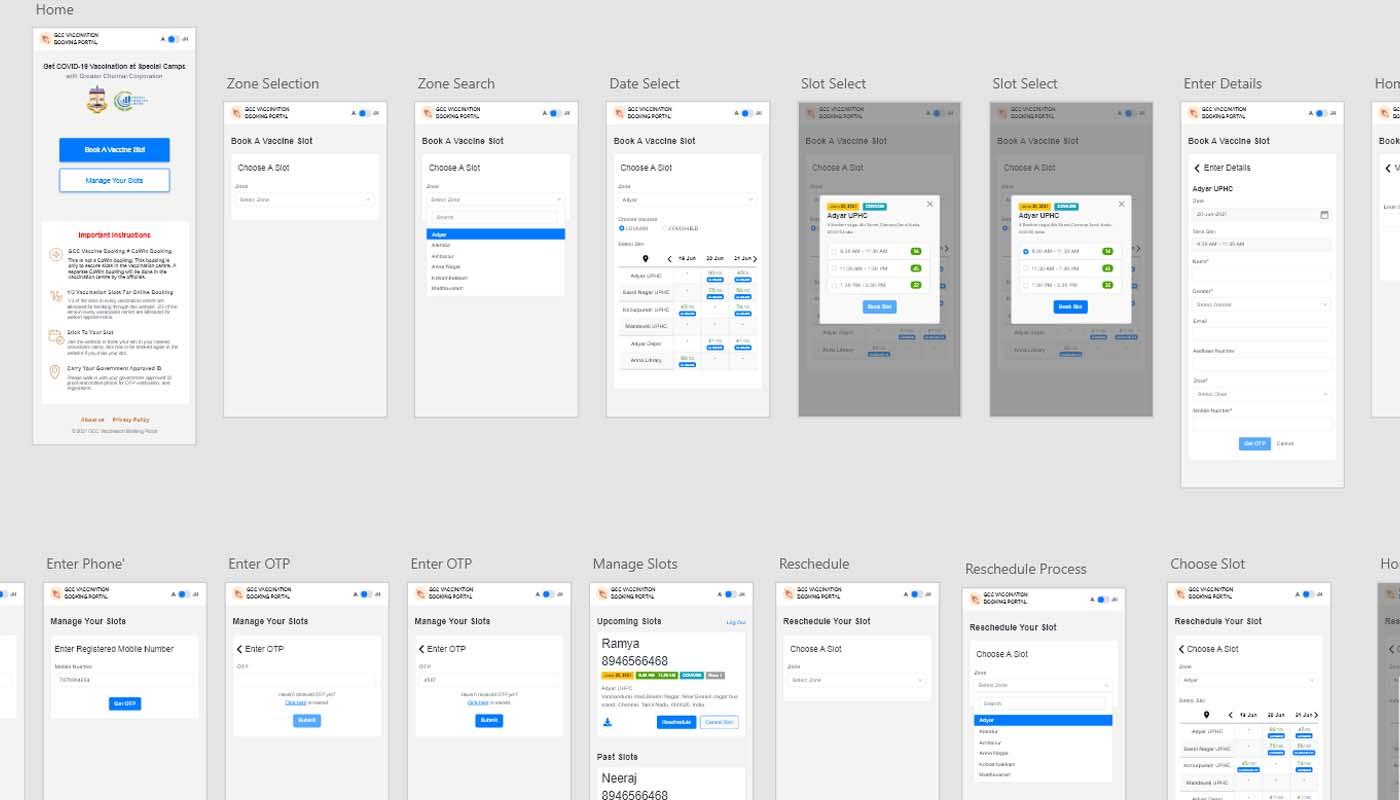Open Select Zone dropdown in Reschedule frame

coord(856,681)
